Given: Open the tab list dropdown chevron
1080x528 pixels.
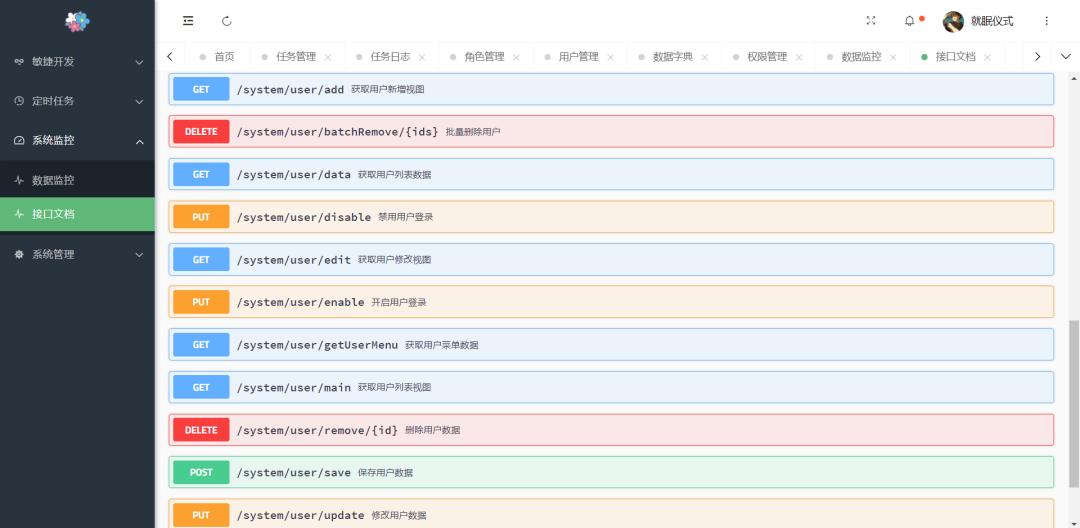Looking at the screenshot, I should coord(1065,57).
